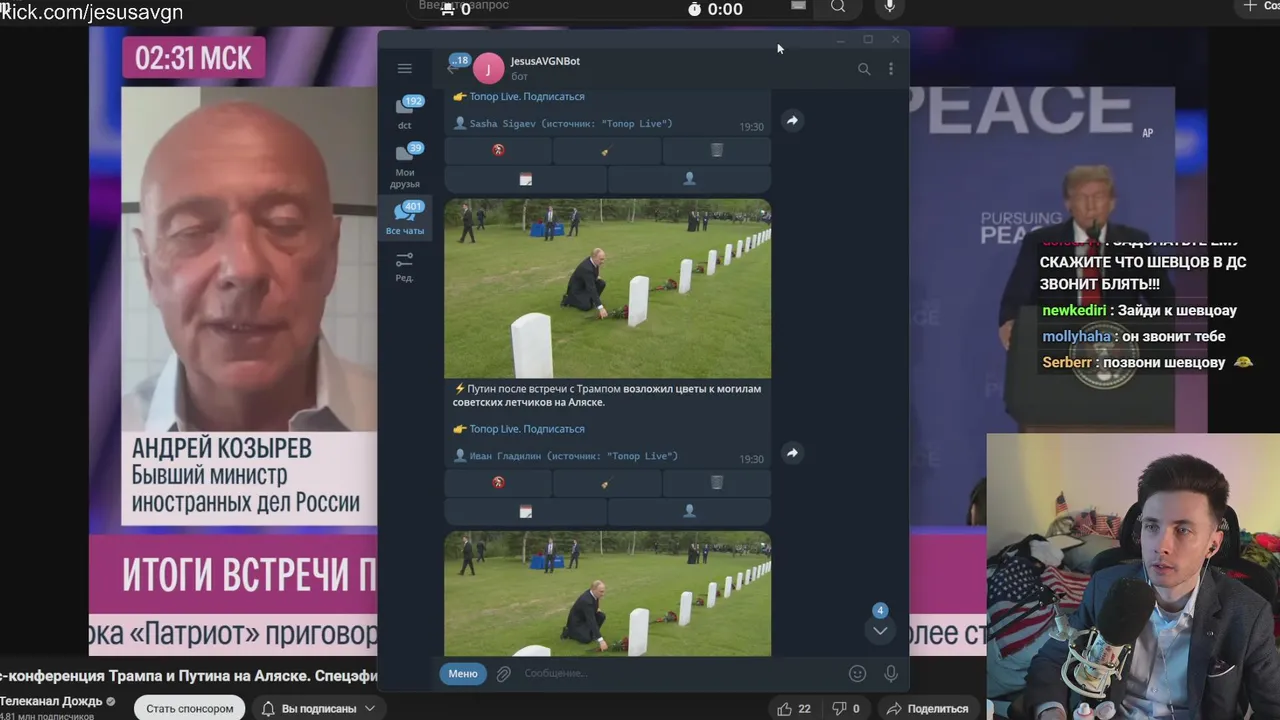The height and width of the screenshot is (720, 1280).
Task: Switch to the Мои друзья folder
Action: point(405,166)
